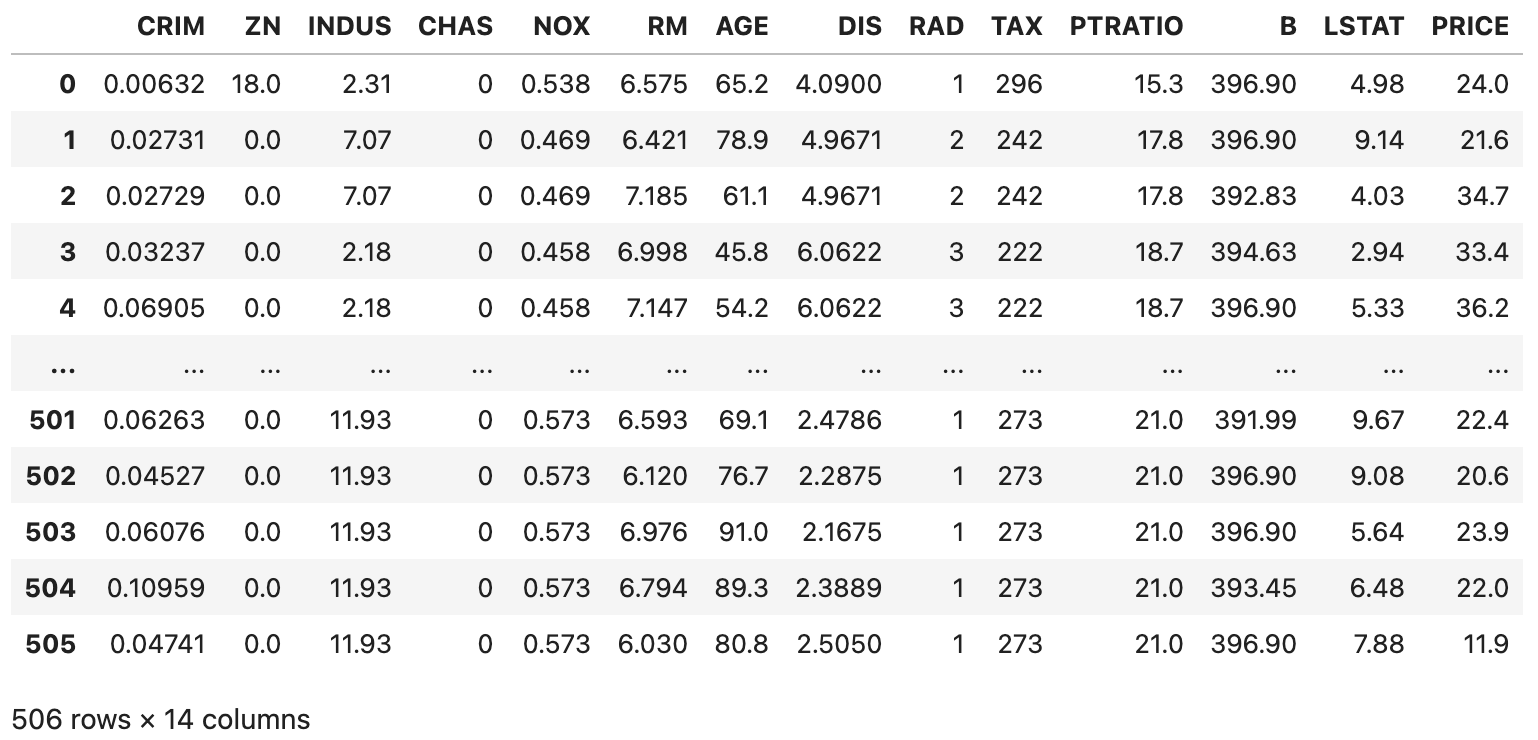Screen dimensions: 1538x740
Task: Select the AGE column header
Action: point(742,27)
